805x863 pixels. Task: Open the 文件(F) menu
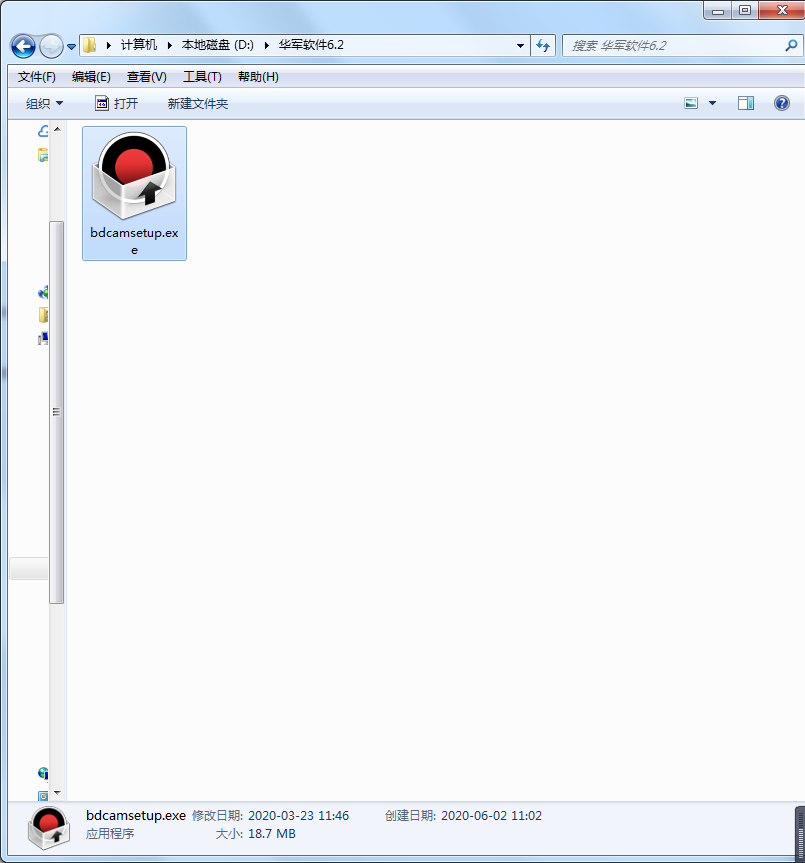[36, 77]
